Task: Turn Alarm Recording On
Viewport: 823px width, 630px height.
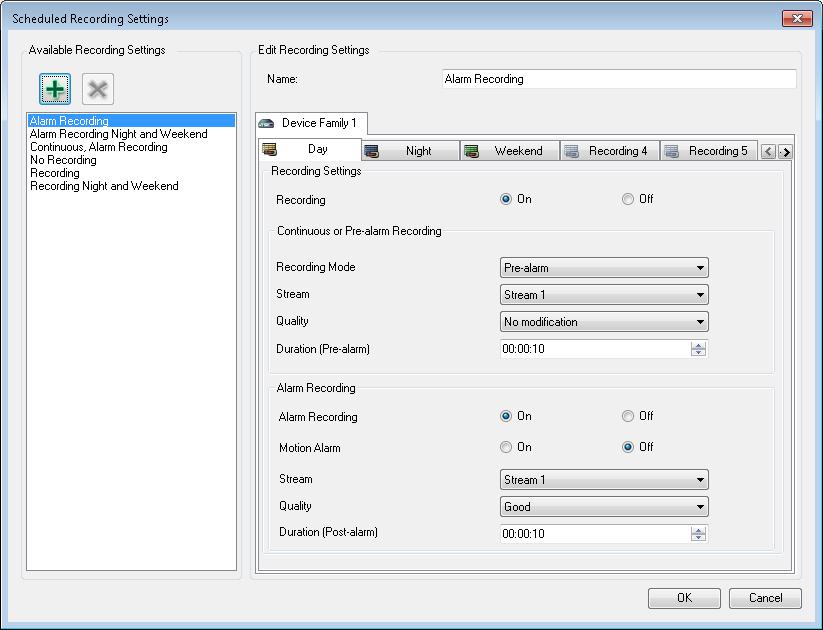Action: click(x=505, y=416)
